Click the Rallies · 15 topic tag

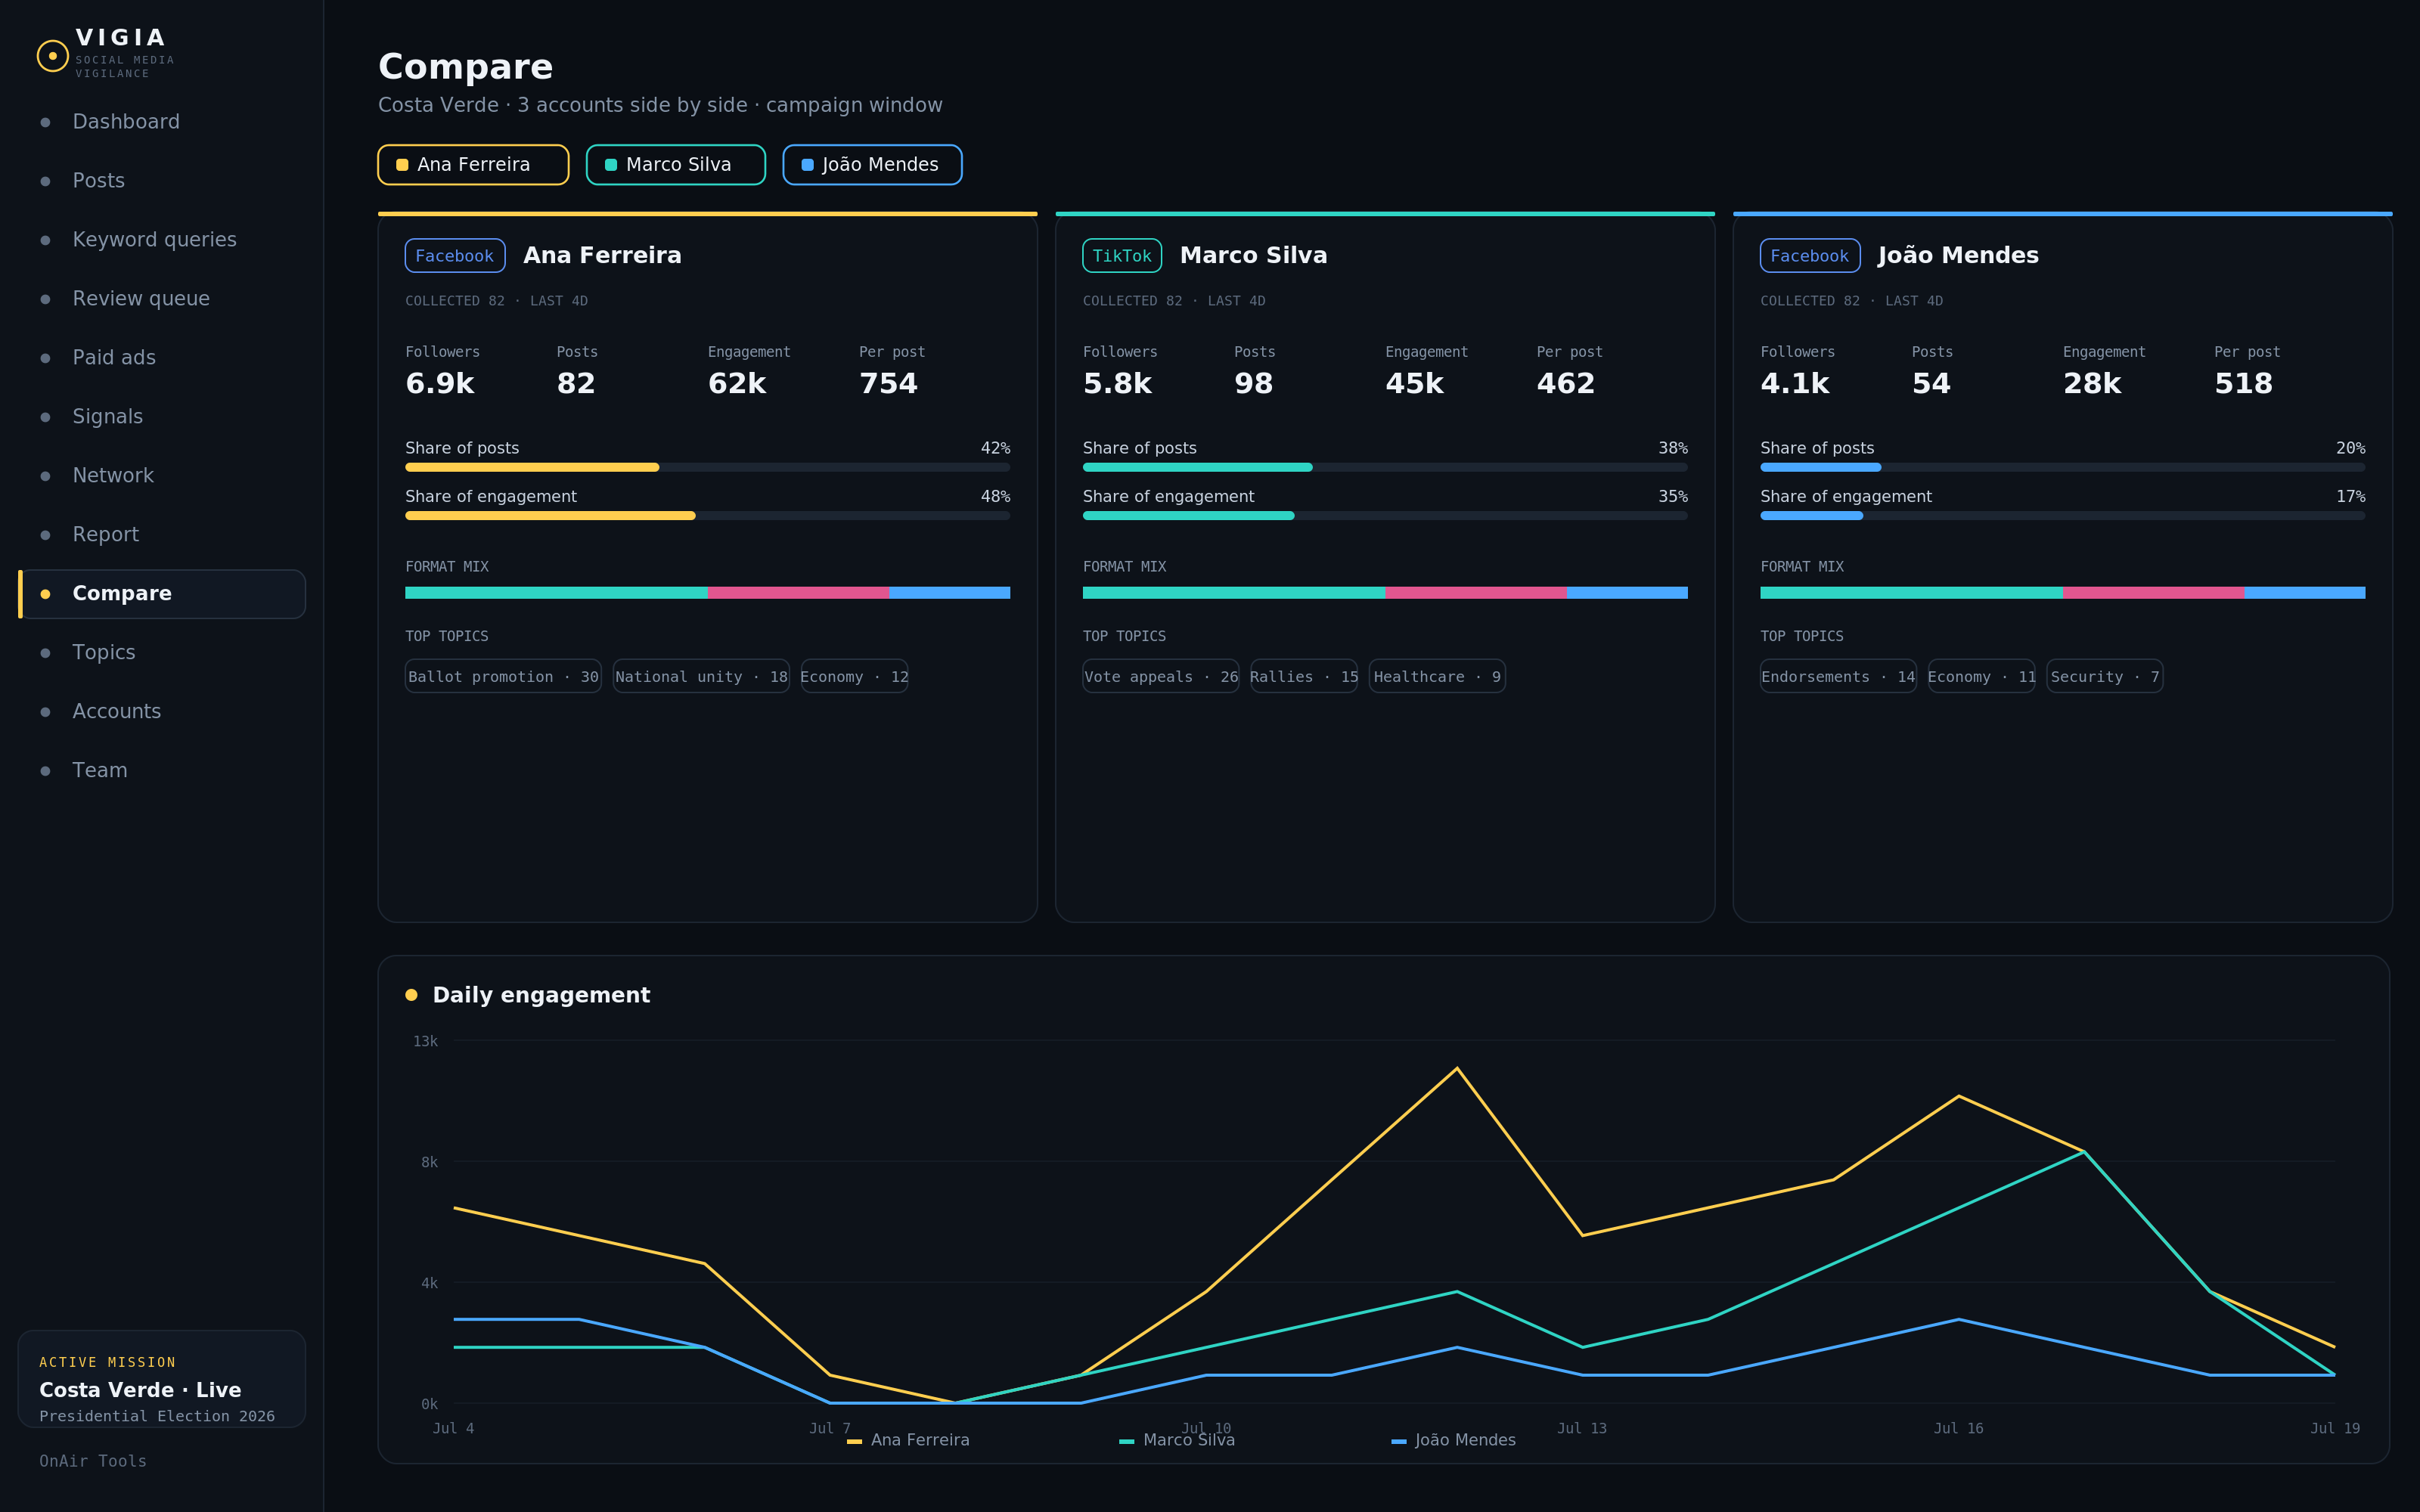[x=1304, y=677]
